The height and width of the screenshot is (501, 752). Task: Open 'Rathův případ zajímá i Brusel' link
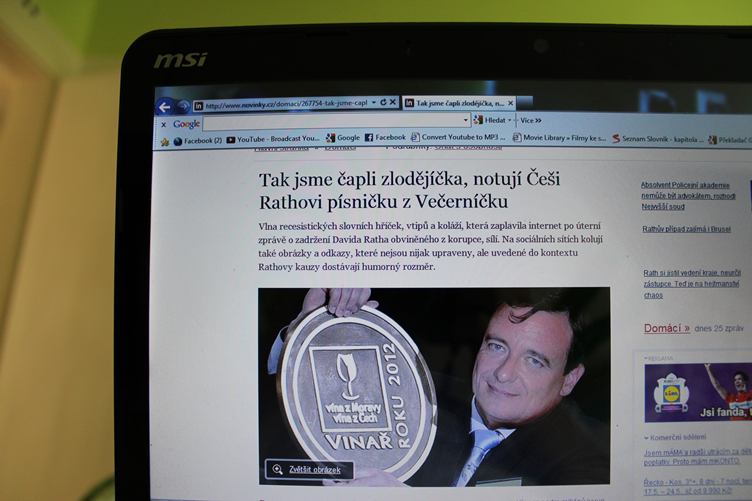tap(686, 229)
